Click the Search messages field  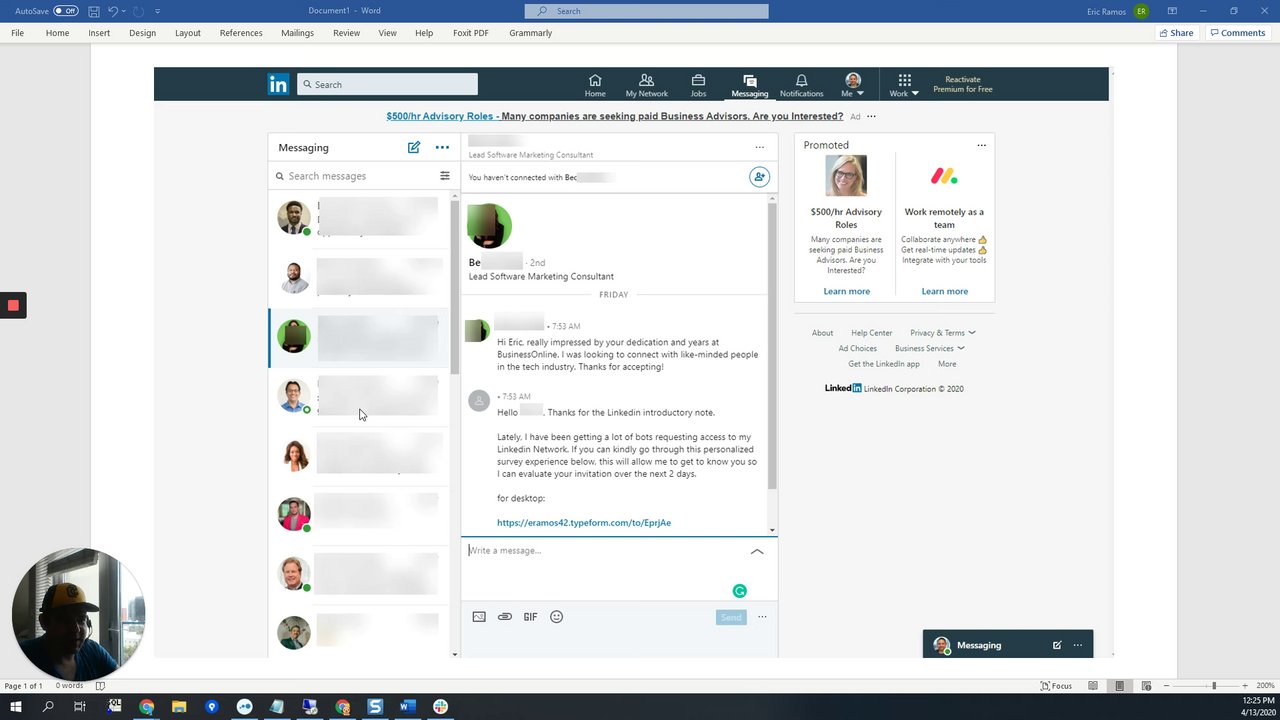click(x=355, y=176)
